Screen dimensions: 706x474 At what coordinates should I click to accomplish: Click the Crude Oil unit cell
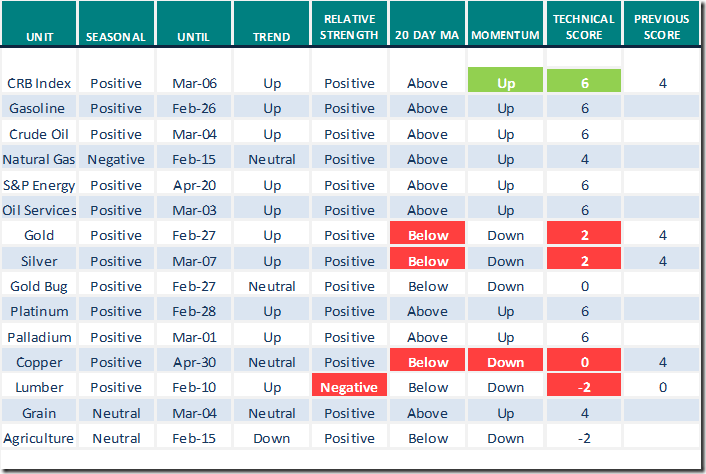coord(39,135)
